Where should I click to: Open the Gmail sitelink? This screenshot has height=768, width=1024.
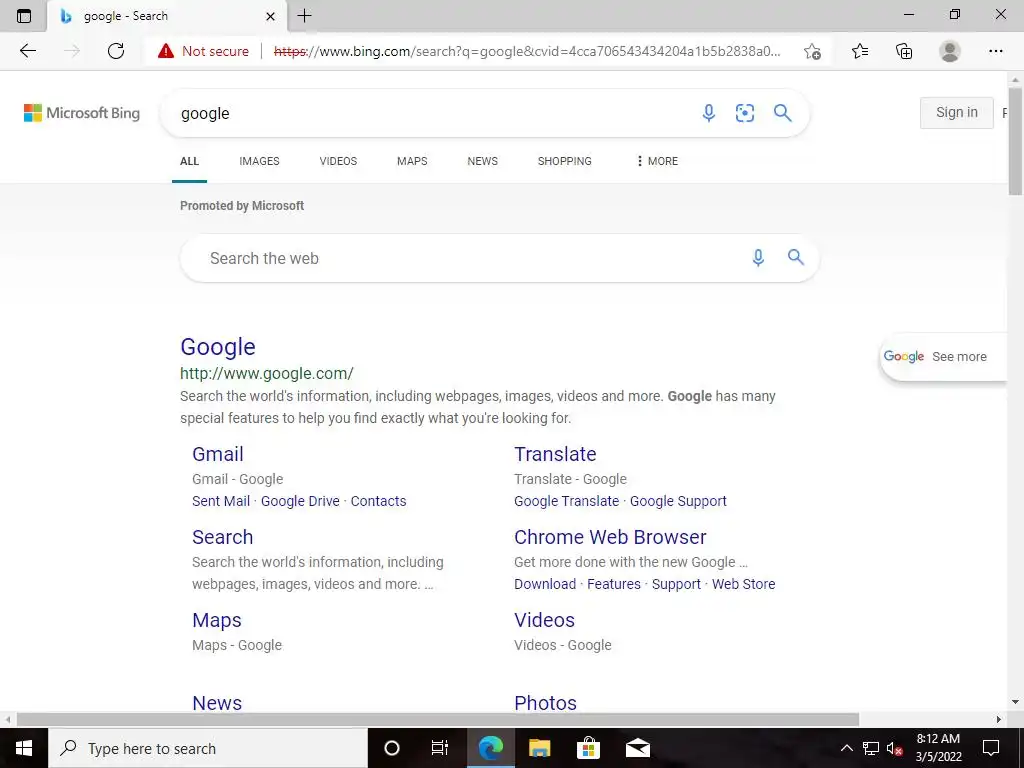[217, 454]
